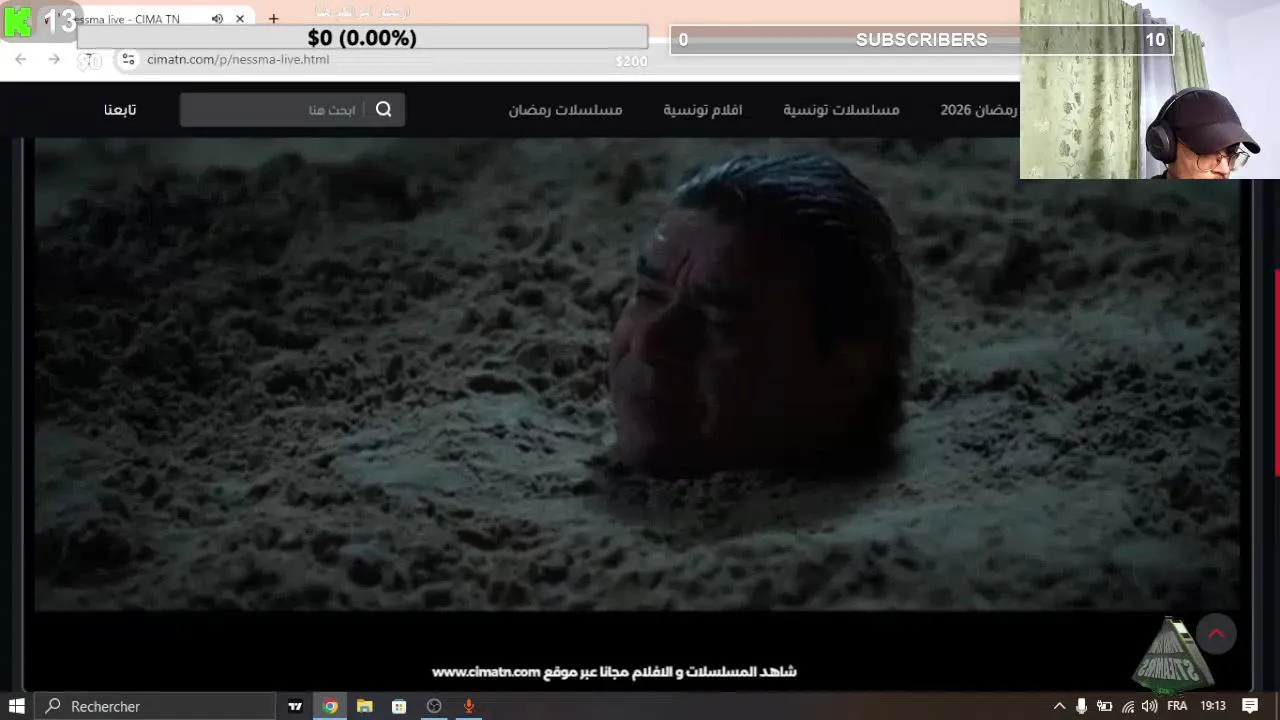The height and width of the screenshot is (720, 1280).
Task: Click the 19:13 taskbar clock
Action: click(1213, 706)
